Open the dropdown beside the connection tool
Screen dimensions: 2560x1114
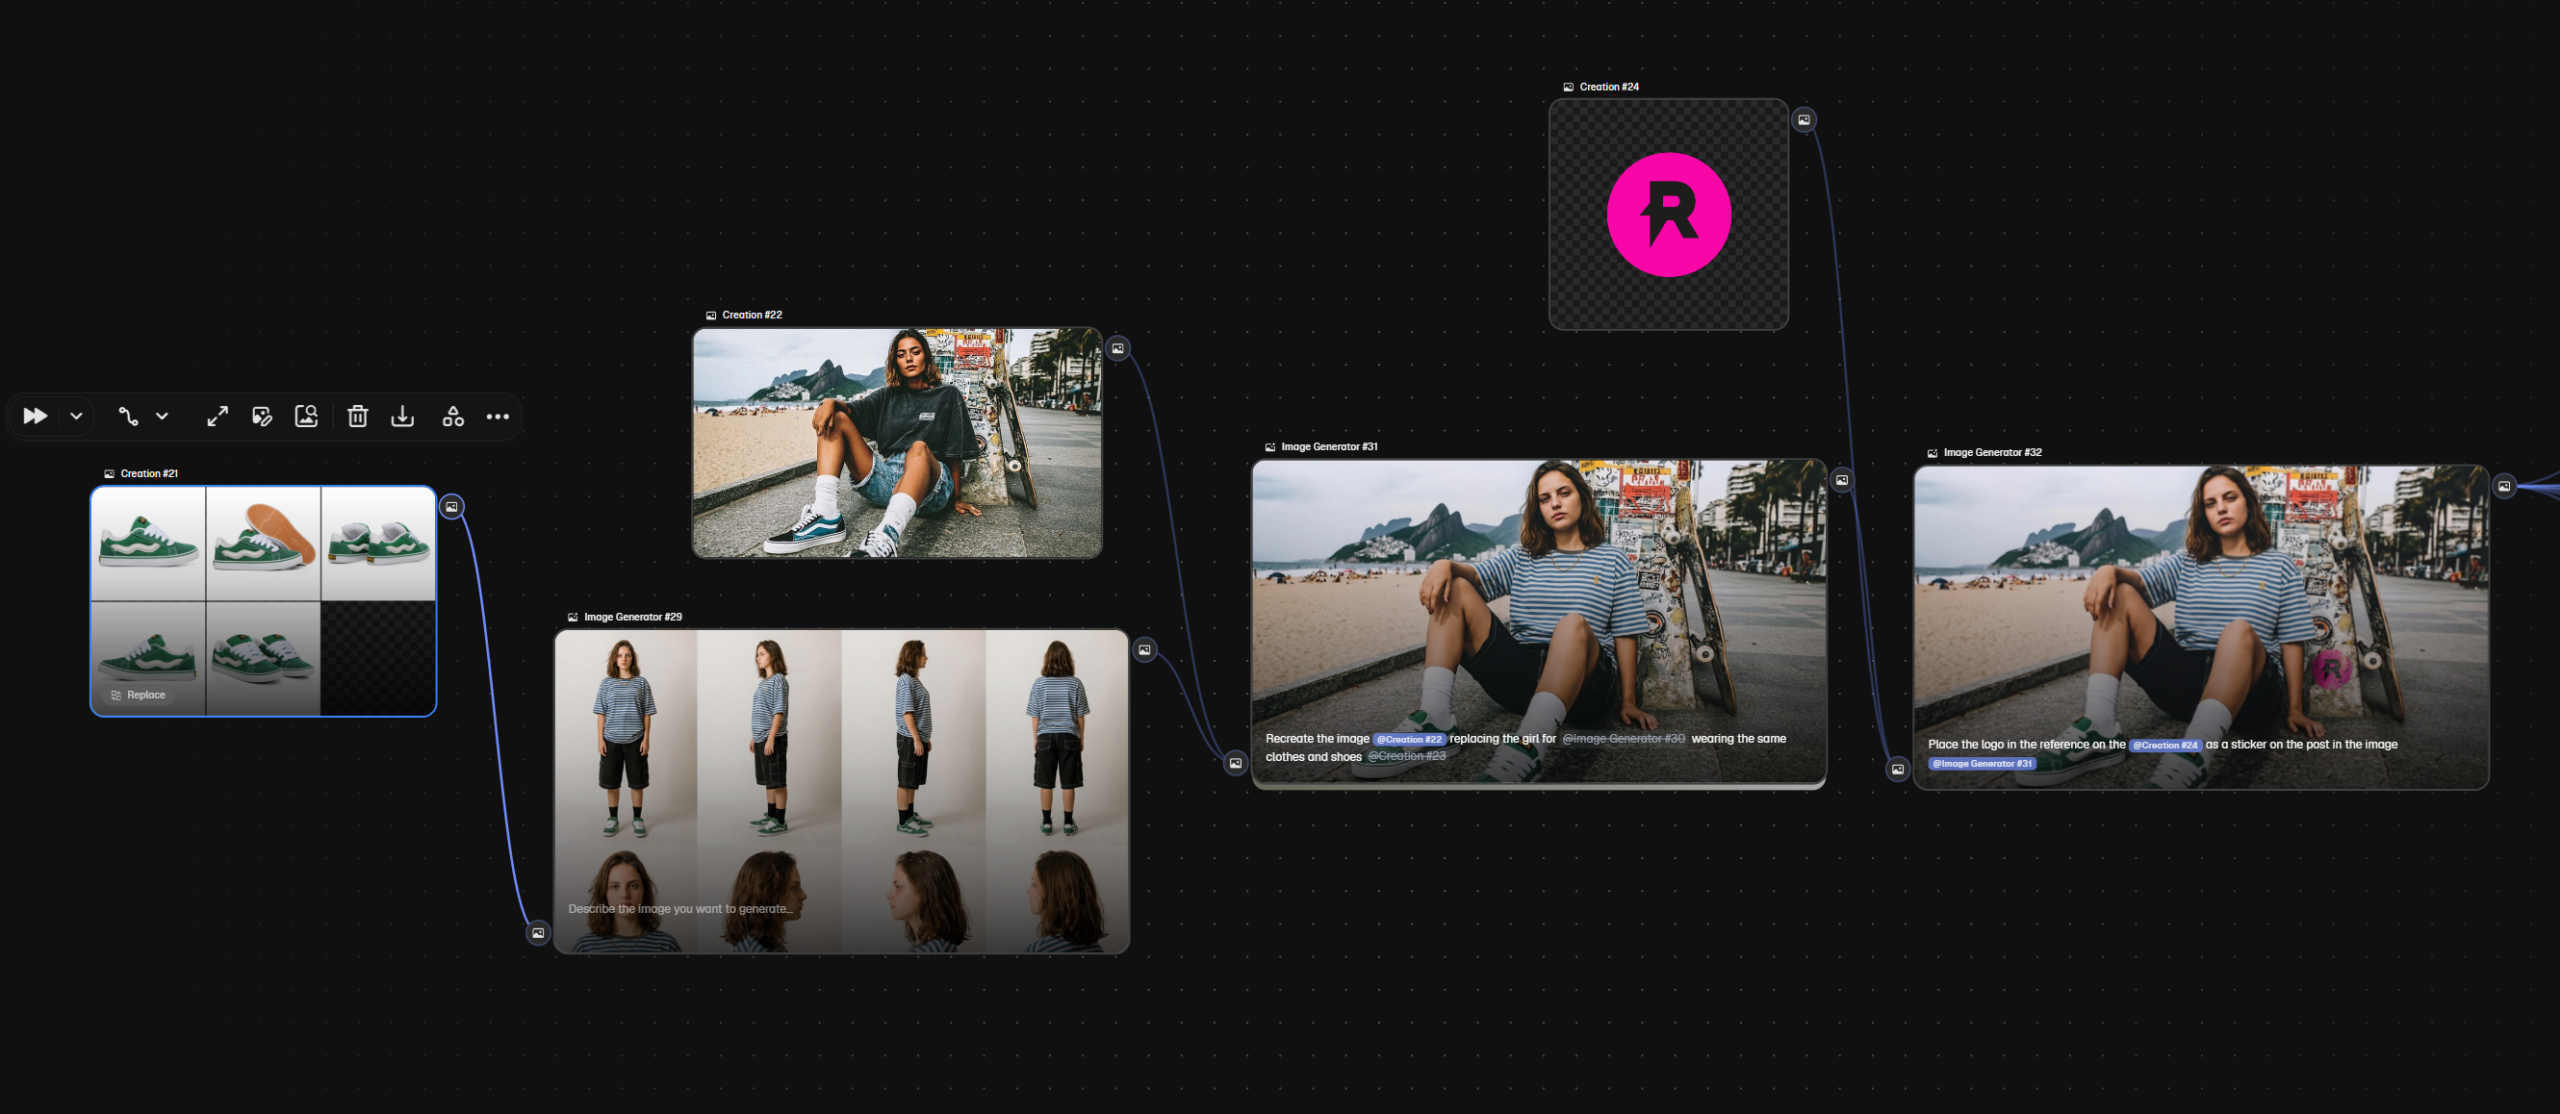(162, 416)
